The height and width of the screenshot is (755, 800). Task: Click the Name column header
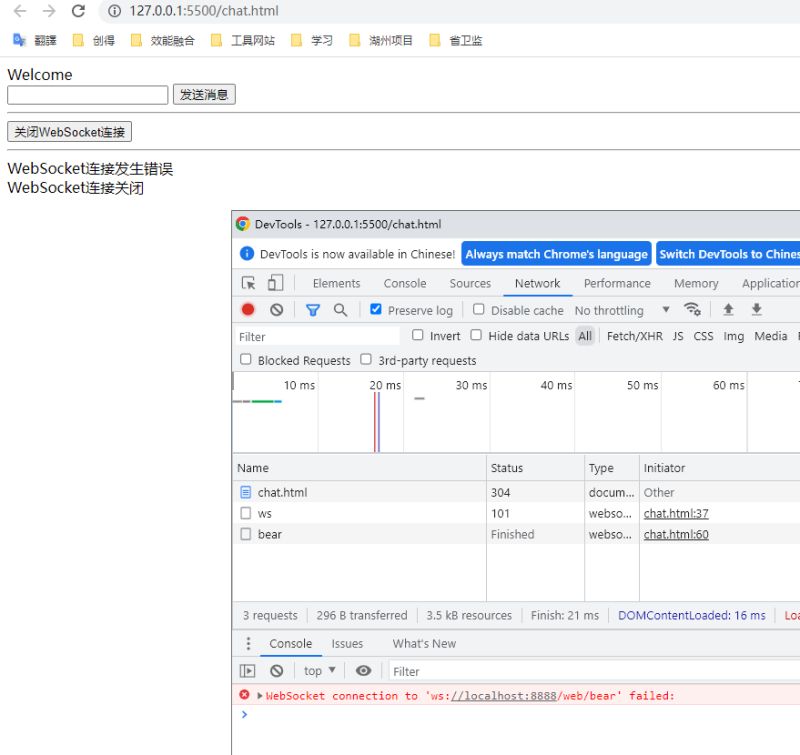[x=359, y=468]
